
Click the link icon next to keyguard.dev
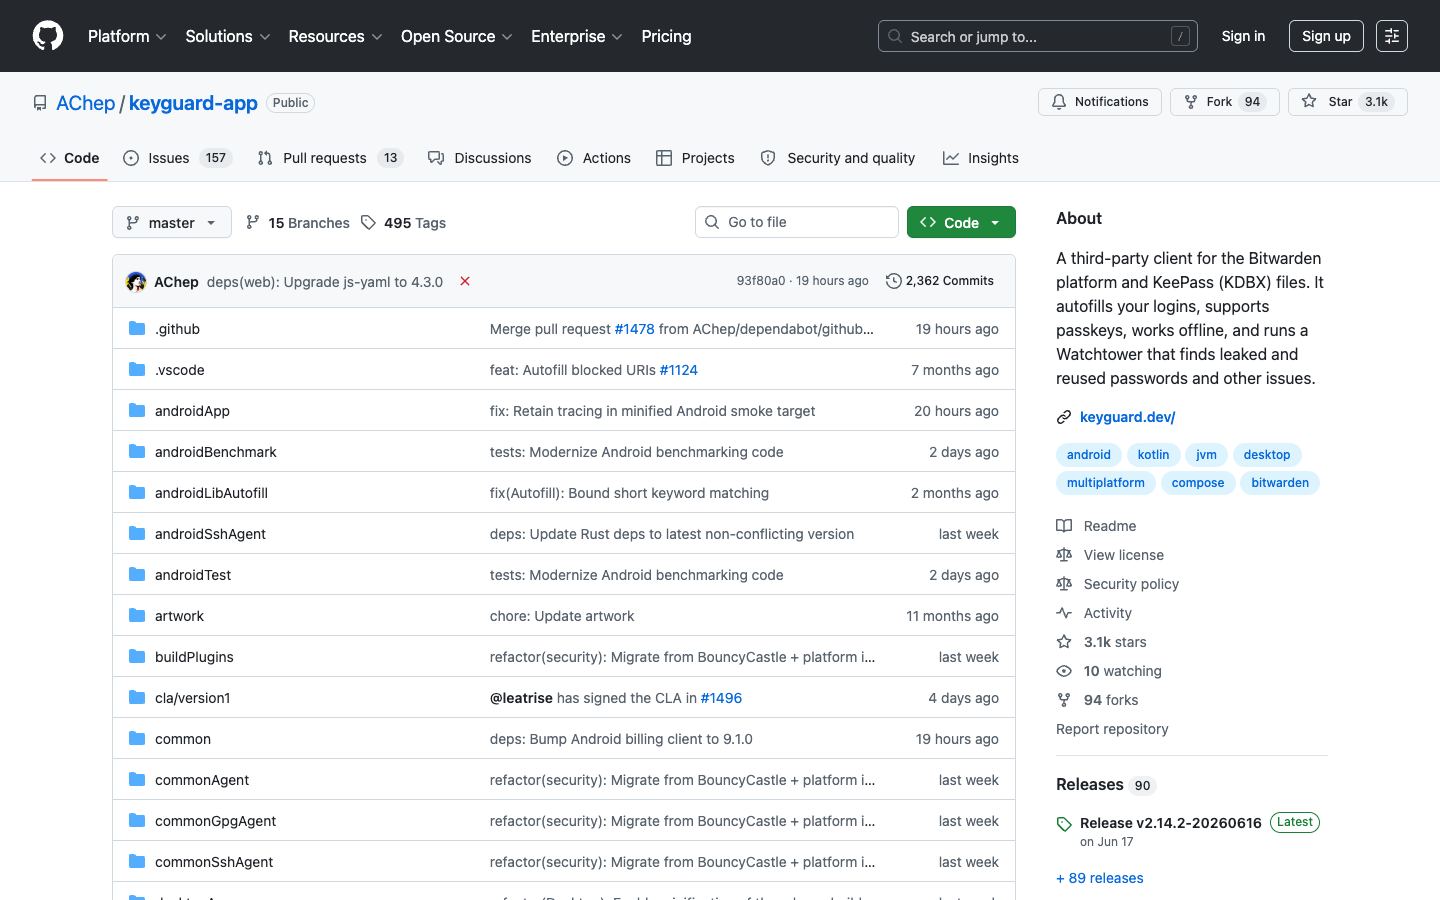coord(1064,417)
